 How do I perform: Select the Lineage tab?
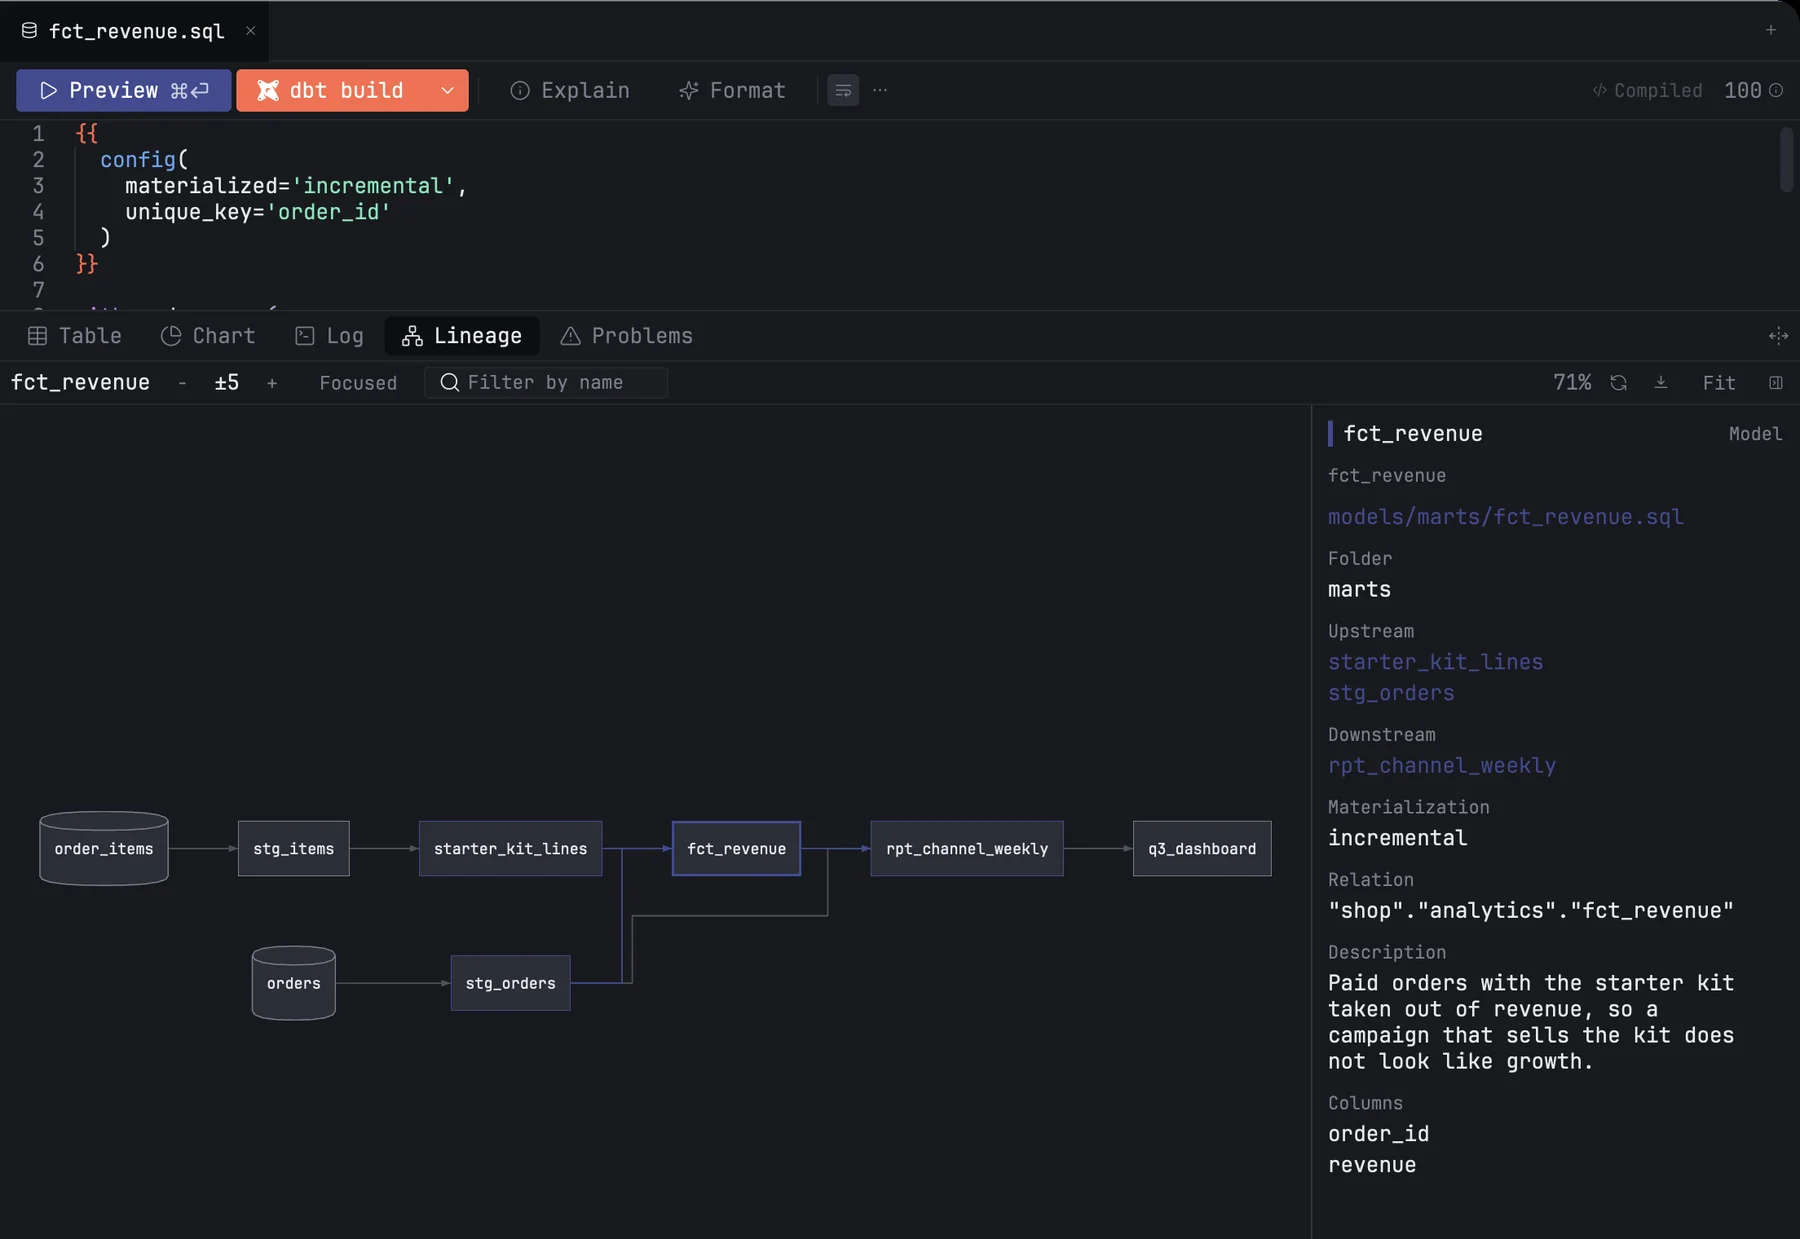[x=462, y=336]
